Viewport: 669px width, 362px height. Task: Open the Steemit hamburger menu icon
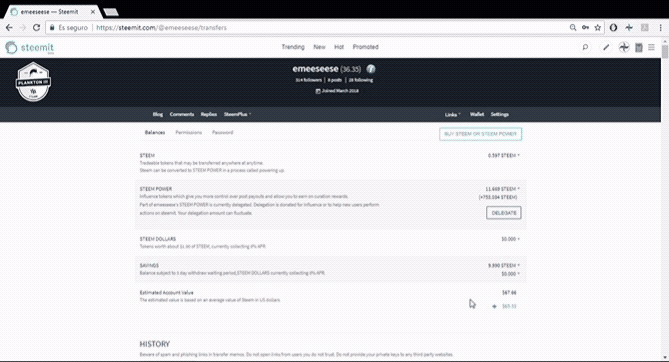651,47
